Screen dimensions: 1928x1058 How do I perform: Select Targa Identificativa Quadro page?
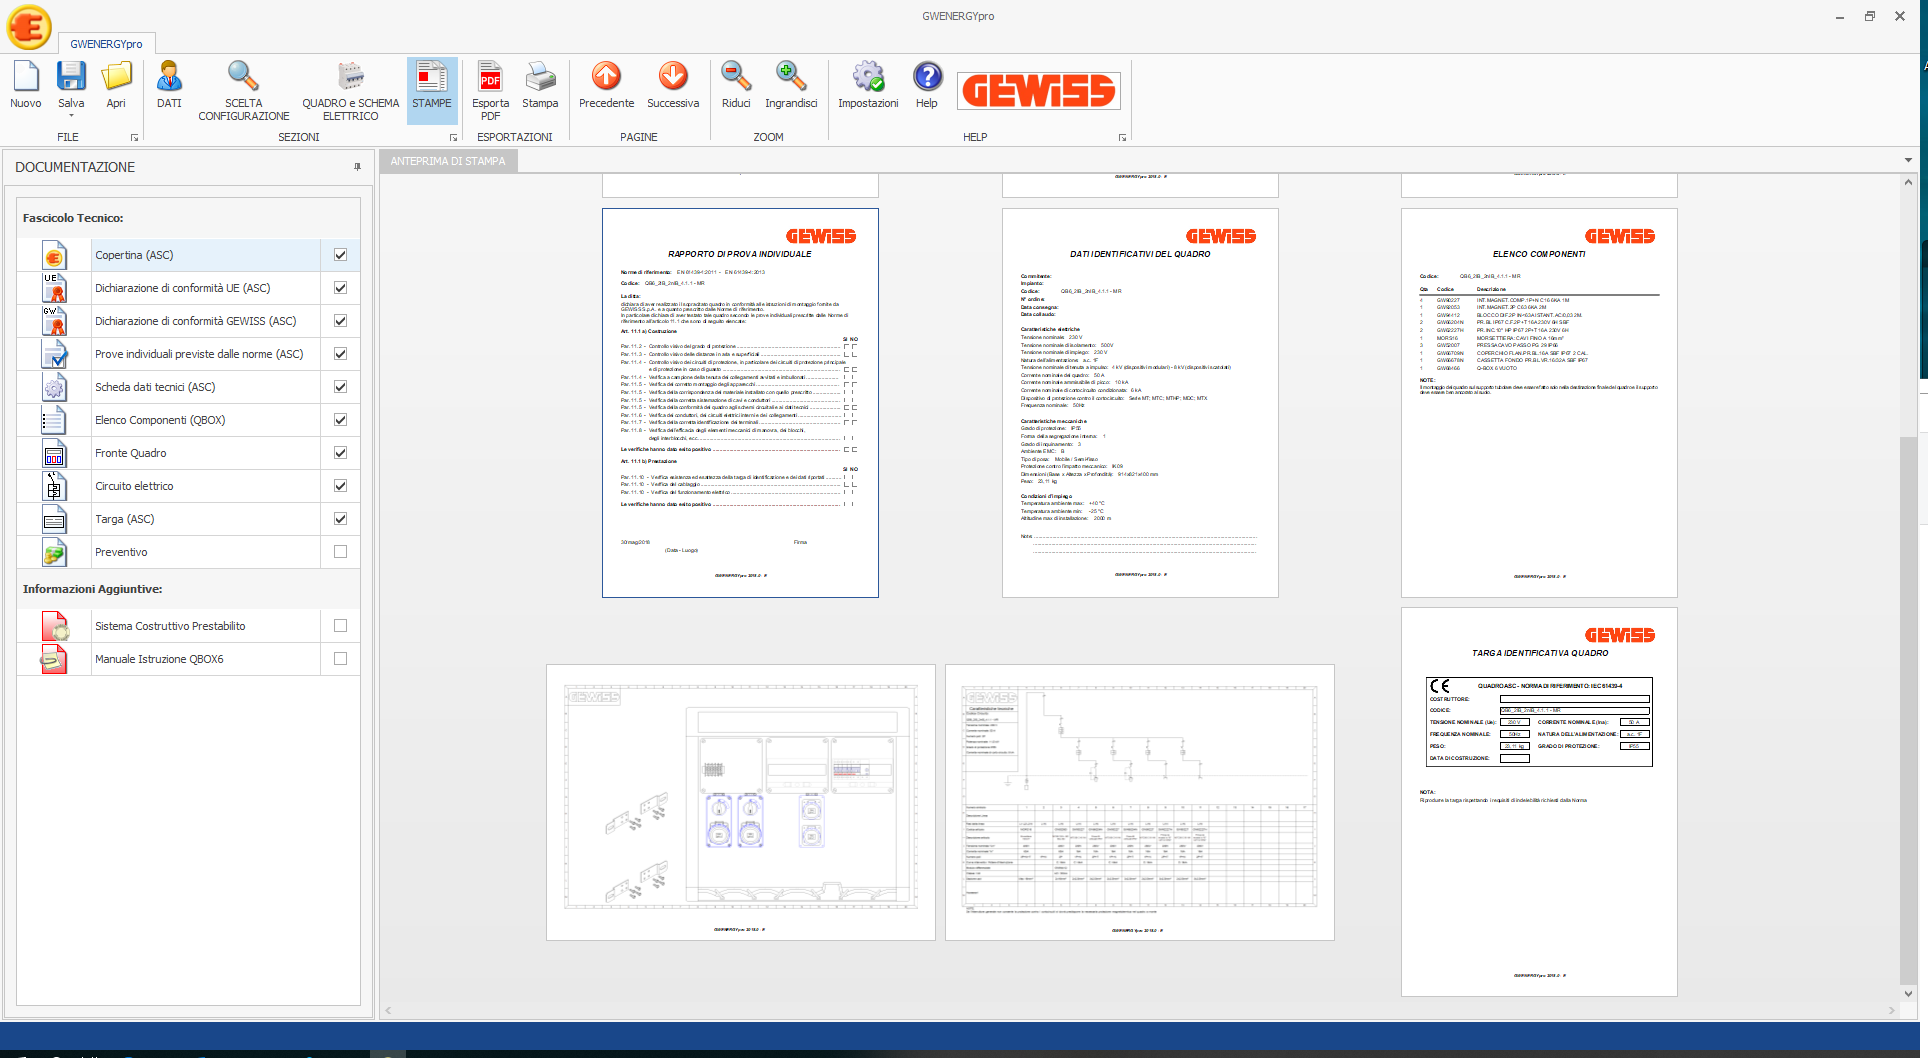click(1539, 802)
